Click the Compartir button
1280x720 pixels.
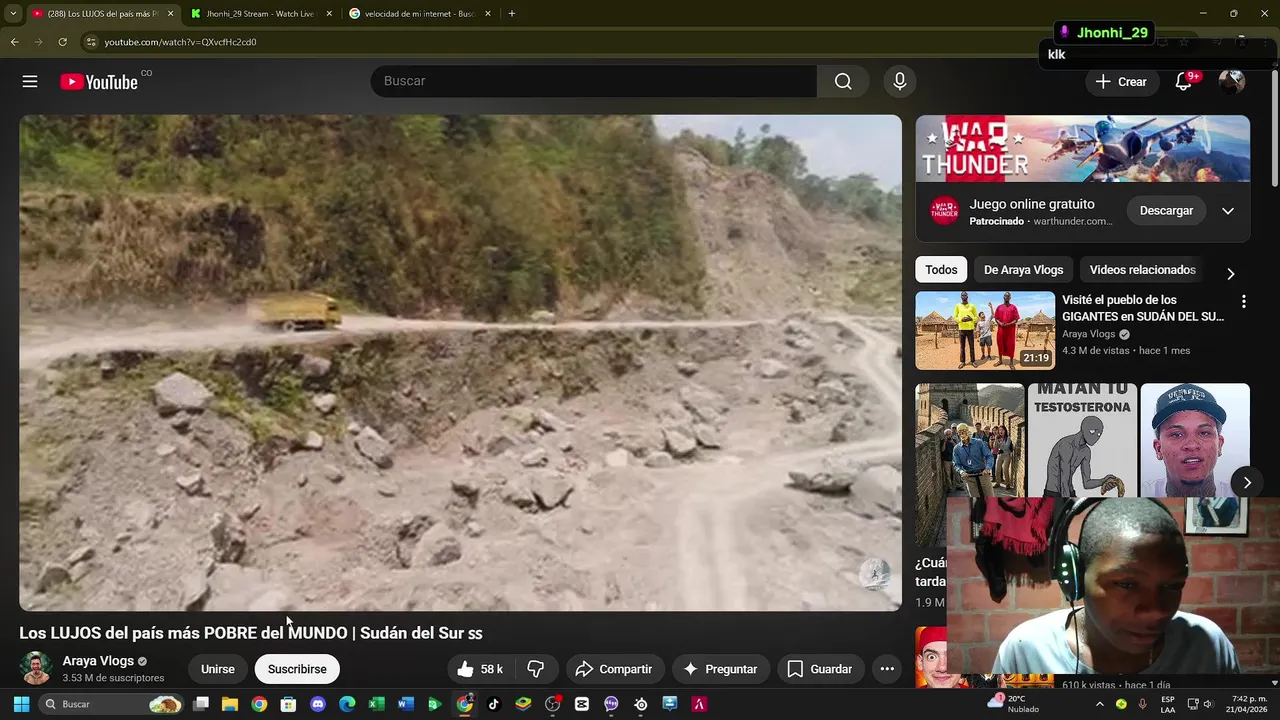pyautogui.click(x=614, y=669)
